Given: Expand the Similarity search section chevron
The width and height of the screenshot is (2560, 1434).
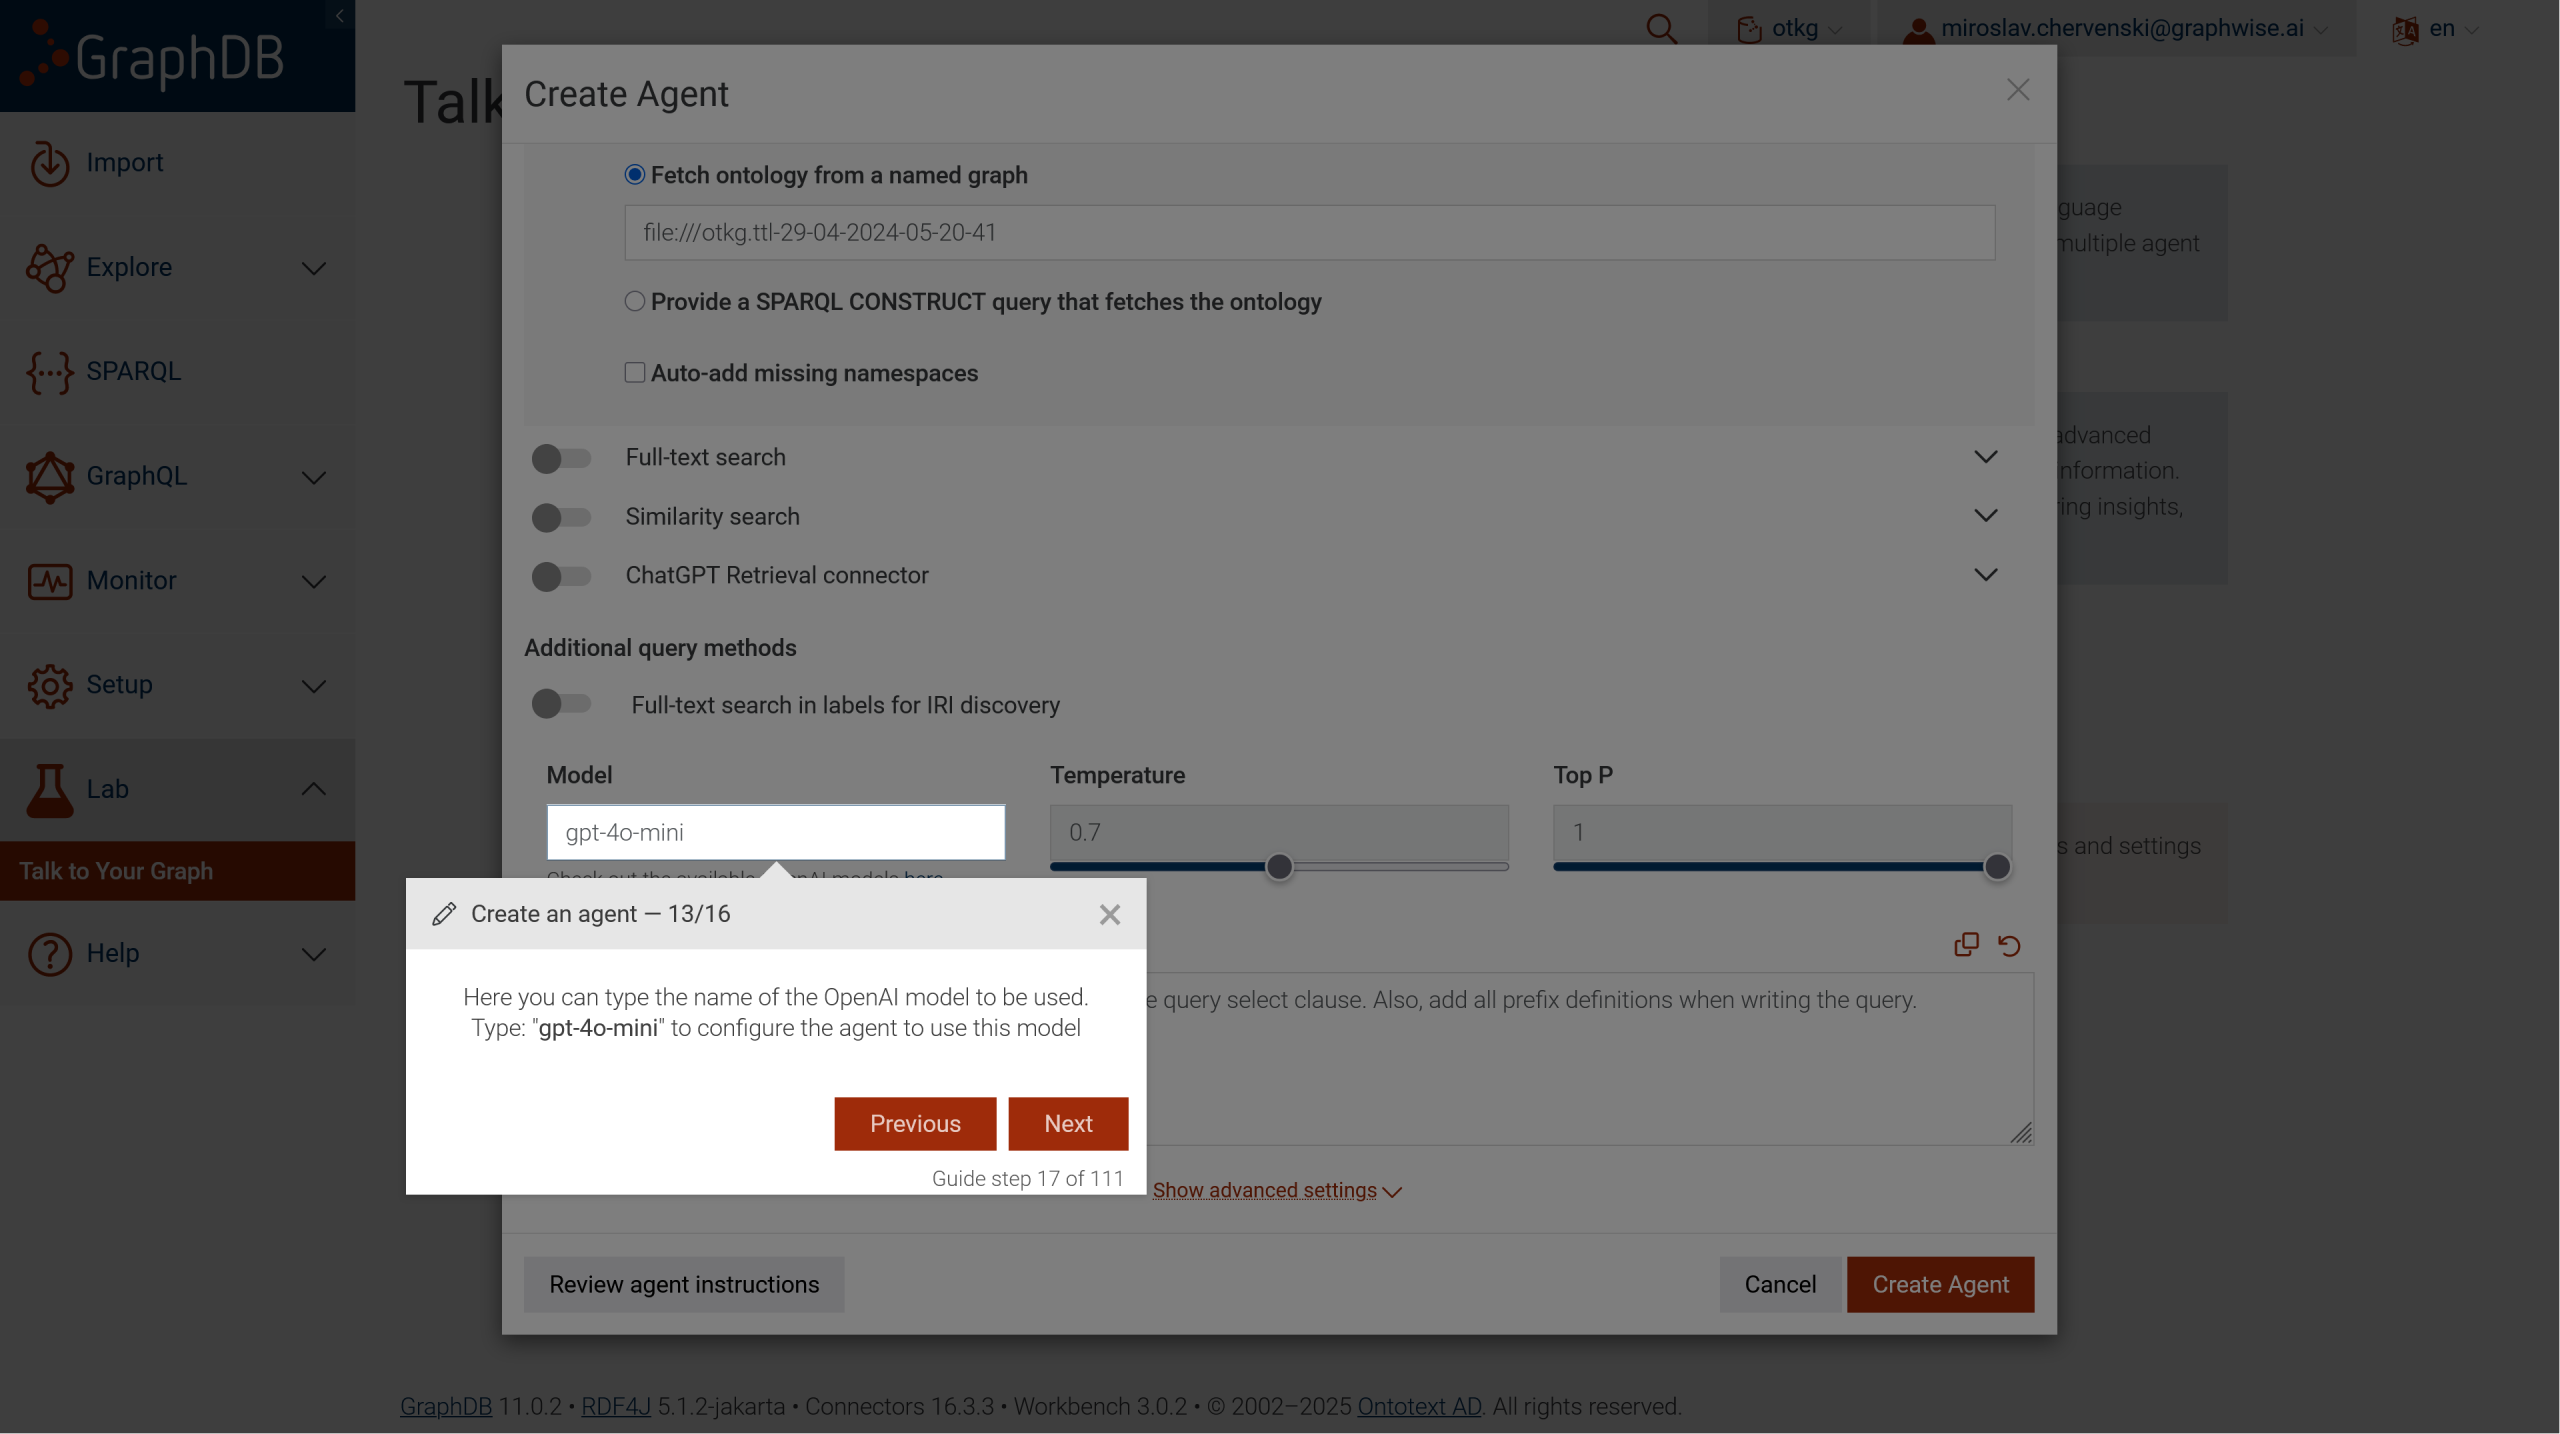Looking at the screenshot, I should (x=1986, y=516).
